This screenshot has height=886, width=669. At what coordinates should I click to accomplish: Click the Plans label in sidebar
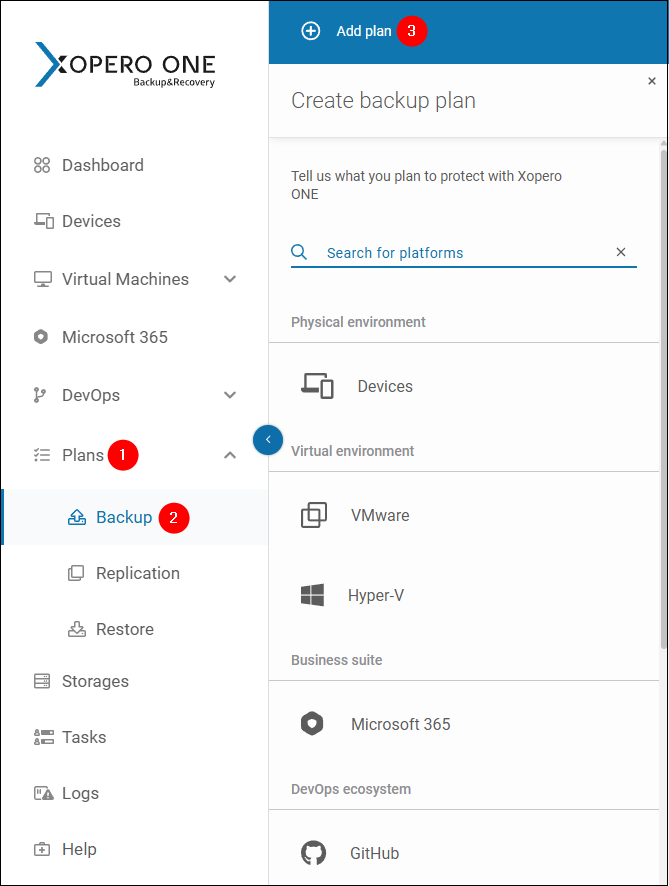tap(83, 455)
